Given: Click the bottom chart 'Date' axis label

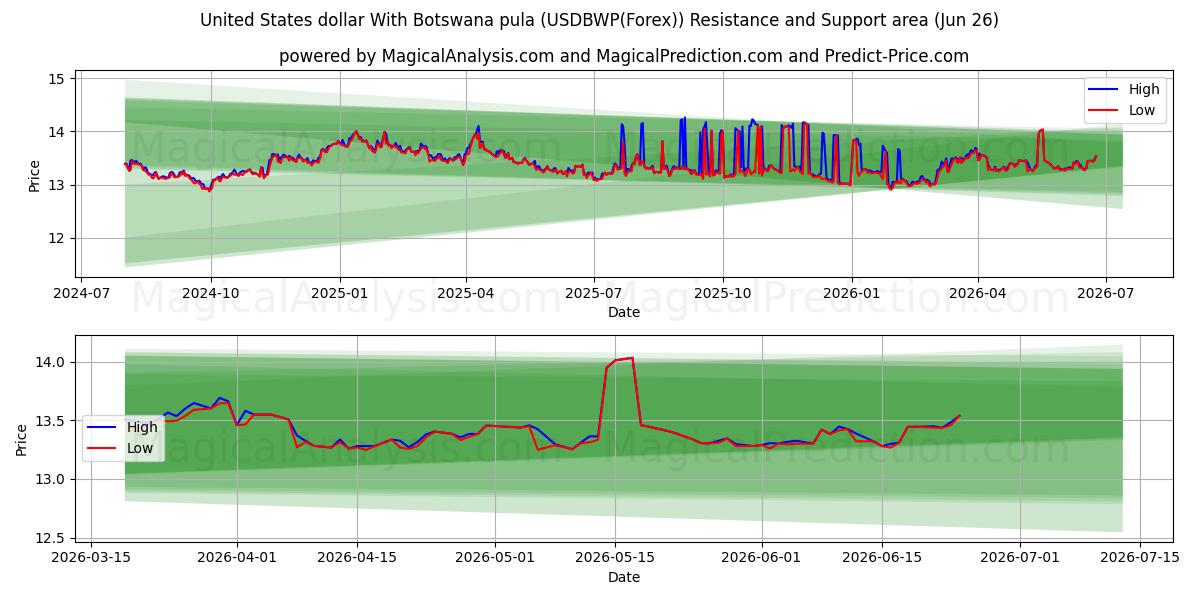Looking at the screenshot, I should click(624, 577).
